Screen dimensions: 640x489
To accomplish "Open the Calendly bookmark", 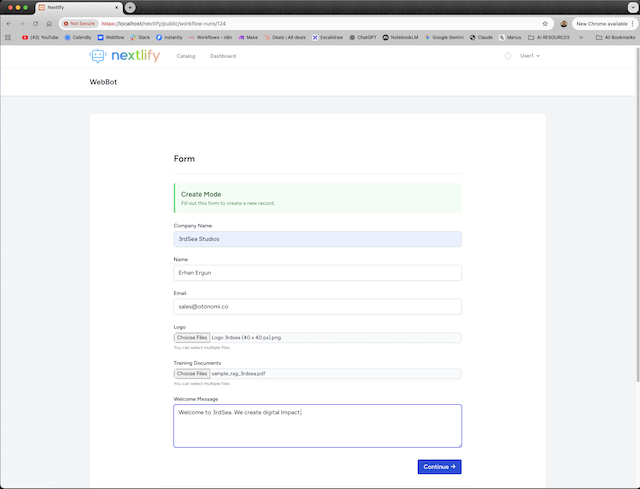I will click(x=78, y=37).
